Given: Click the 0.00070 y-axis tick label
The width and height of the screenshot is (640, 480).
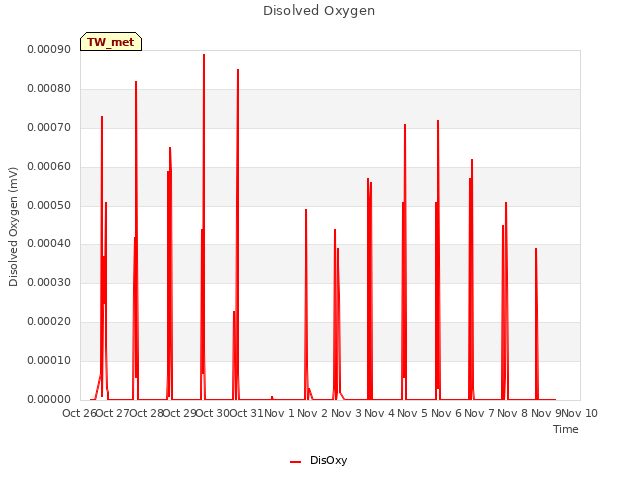Looking at the screenshot, I should 49,128.
